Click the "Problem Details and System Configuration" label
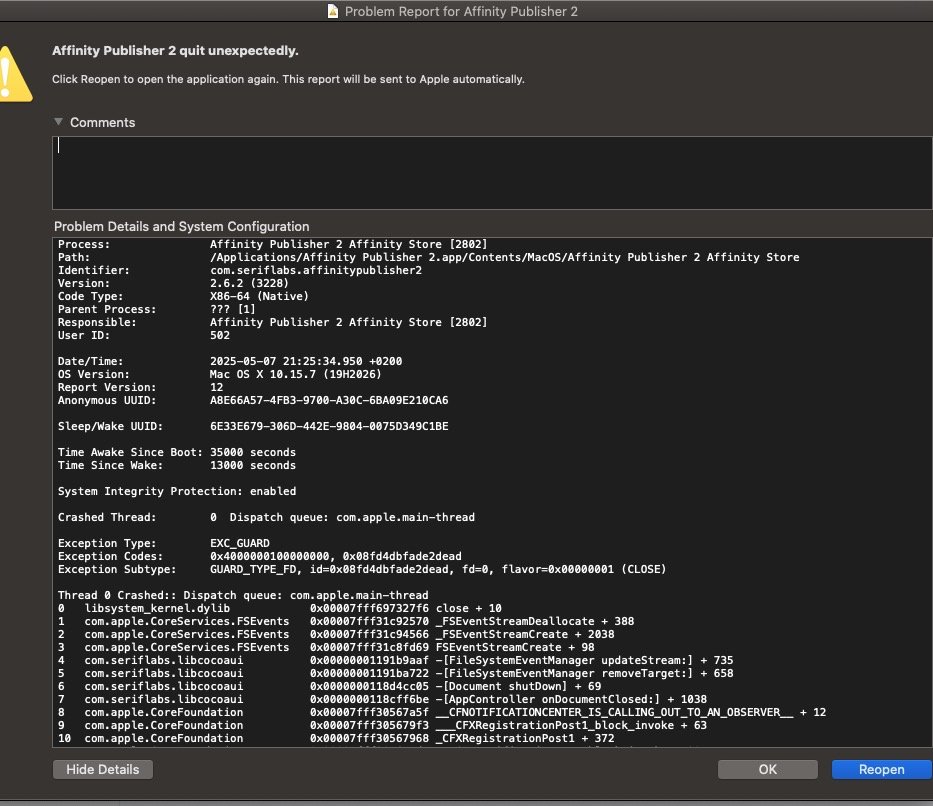Image resolution: width=933 pixels, height=806 pixels. tap(181, 227)
